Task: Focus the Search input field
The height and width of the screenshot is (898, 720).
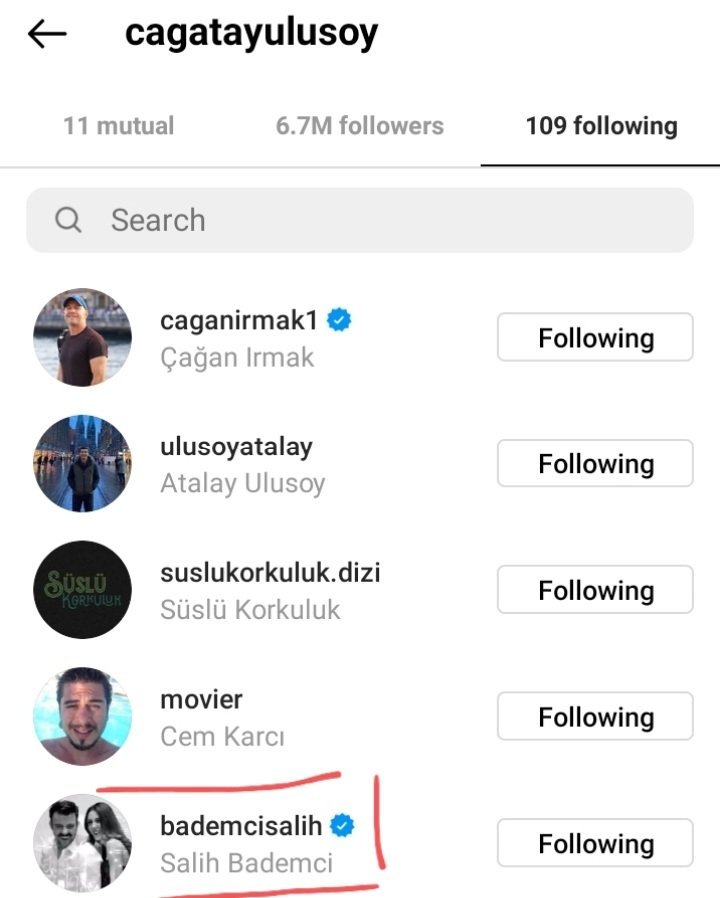Action: coord(380,220)
